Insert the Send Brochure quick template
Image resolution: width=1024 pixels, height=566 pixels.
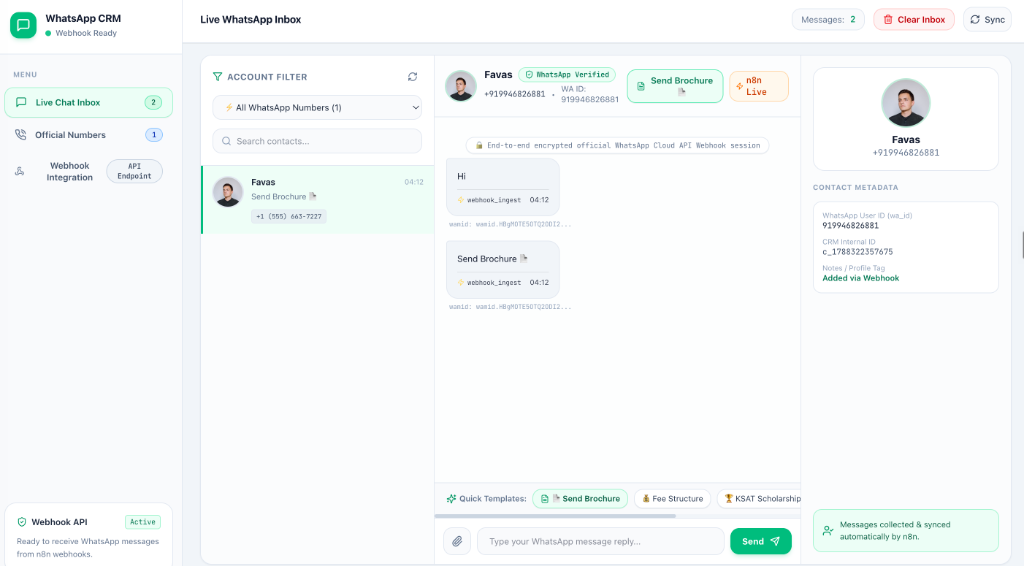pyautogui.click(x=580, y=499)
